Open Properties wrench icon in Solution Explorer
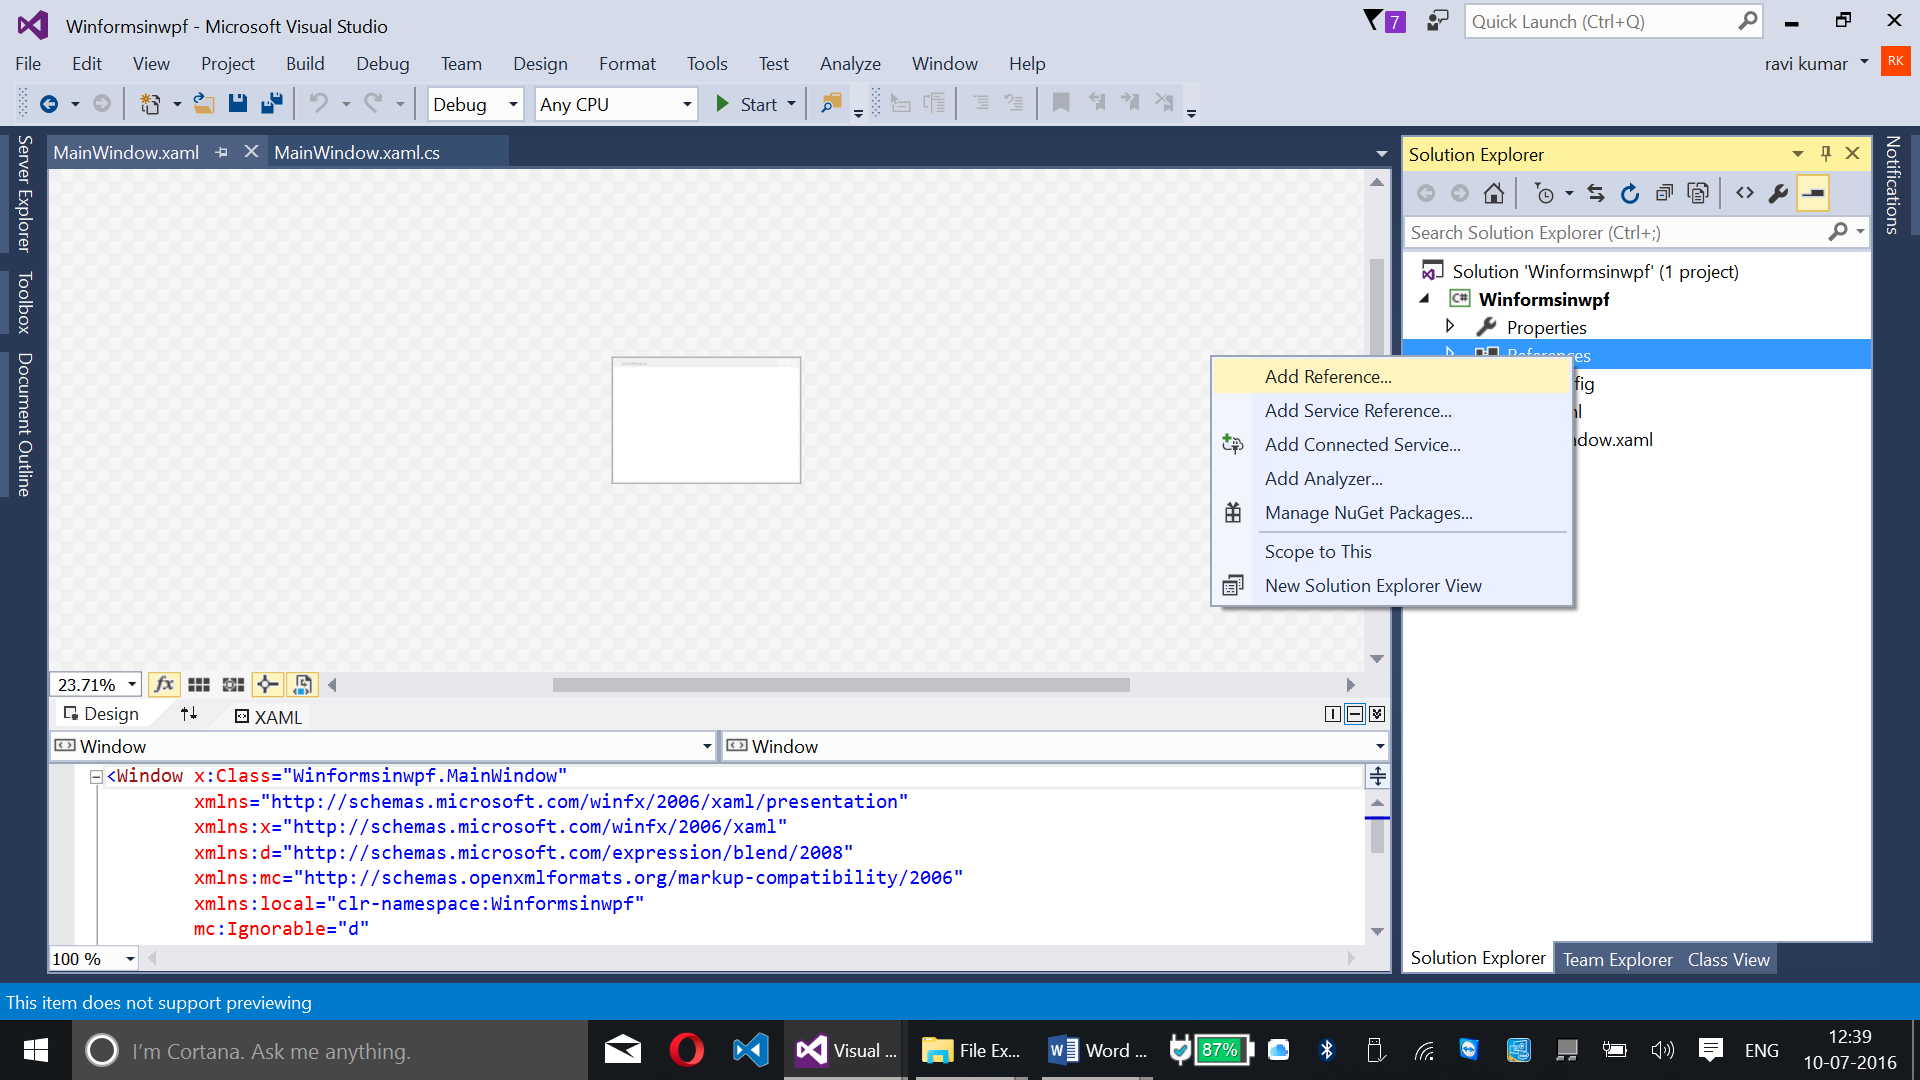This screenshot has height=1080, width=1920. tap(1779, 193)
